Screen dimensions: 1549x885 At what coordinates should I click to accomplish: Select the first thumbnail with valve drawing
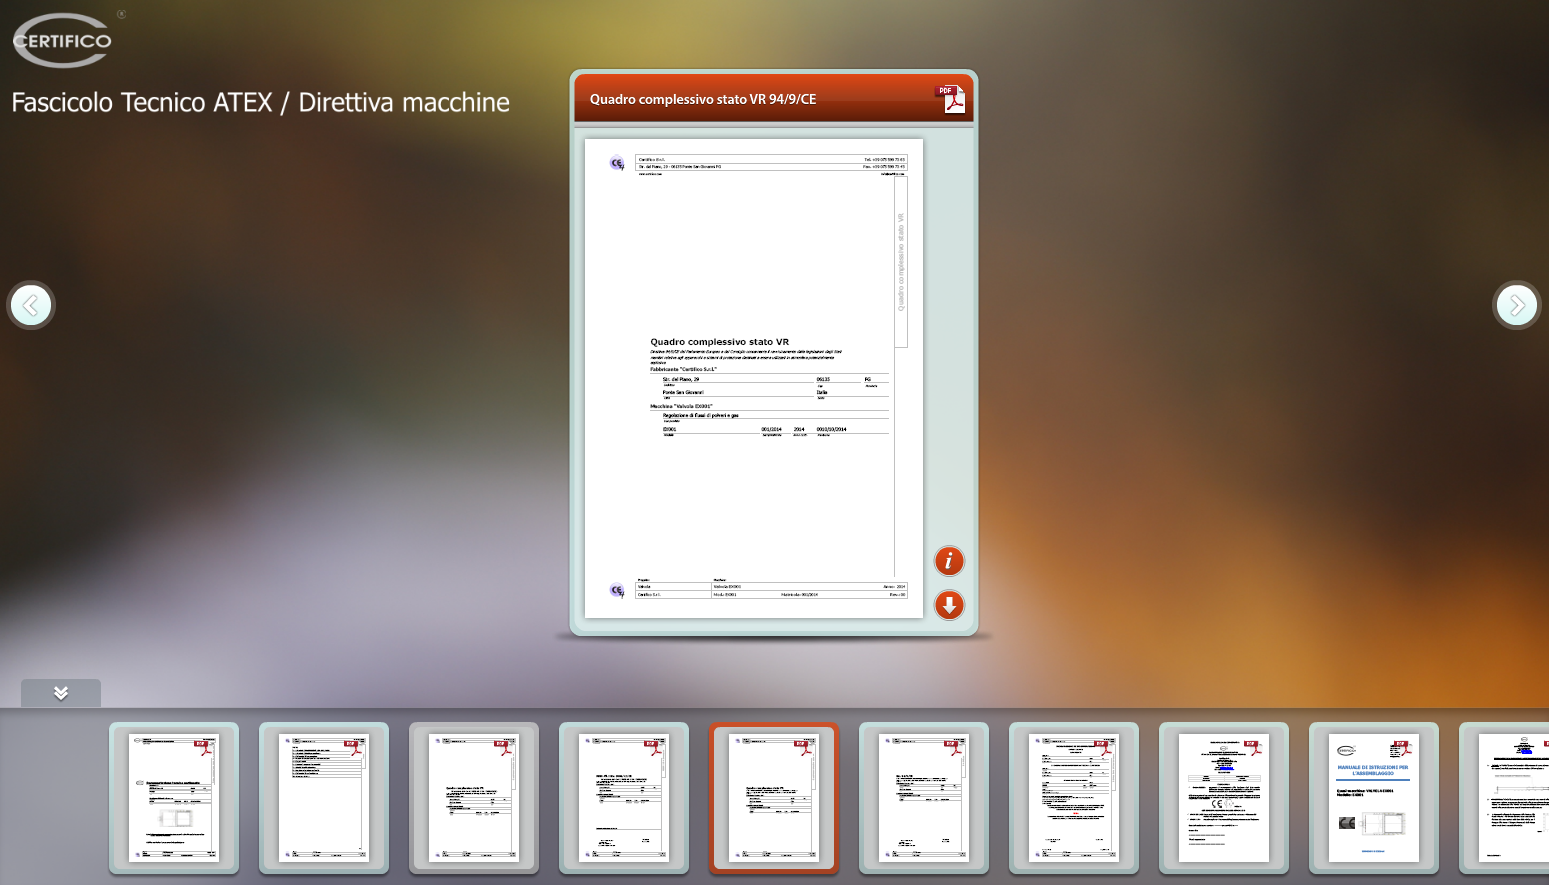point(174,798)
